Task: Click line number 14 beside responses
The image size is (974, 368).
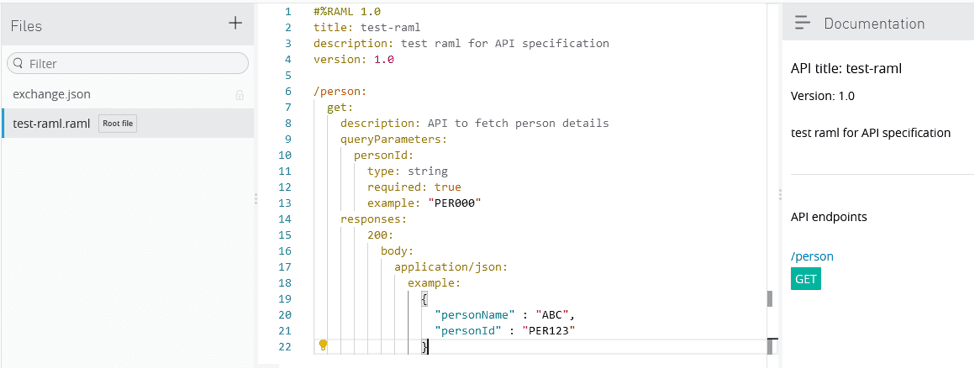Action: 286,219
